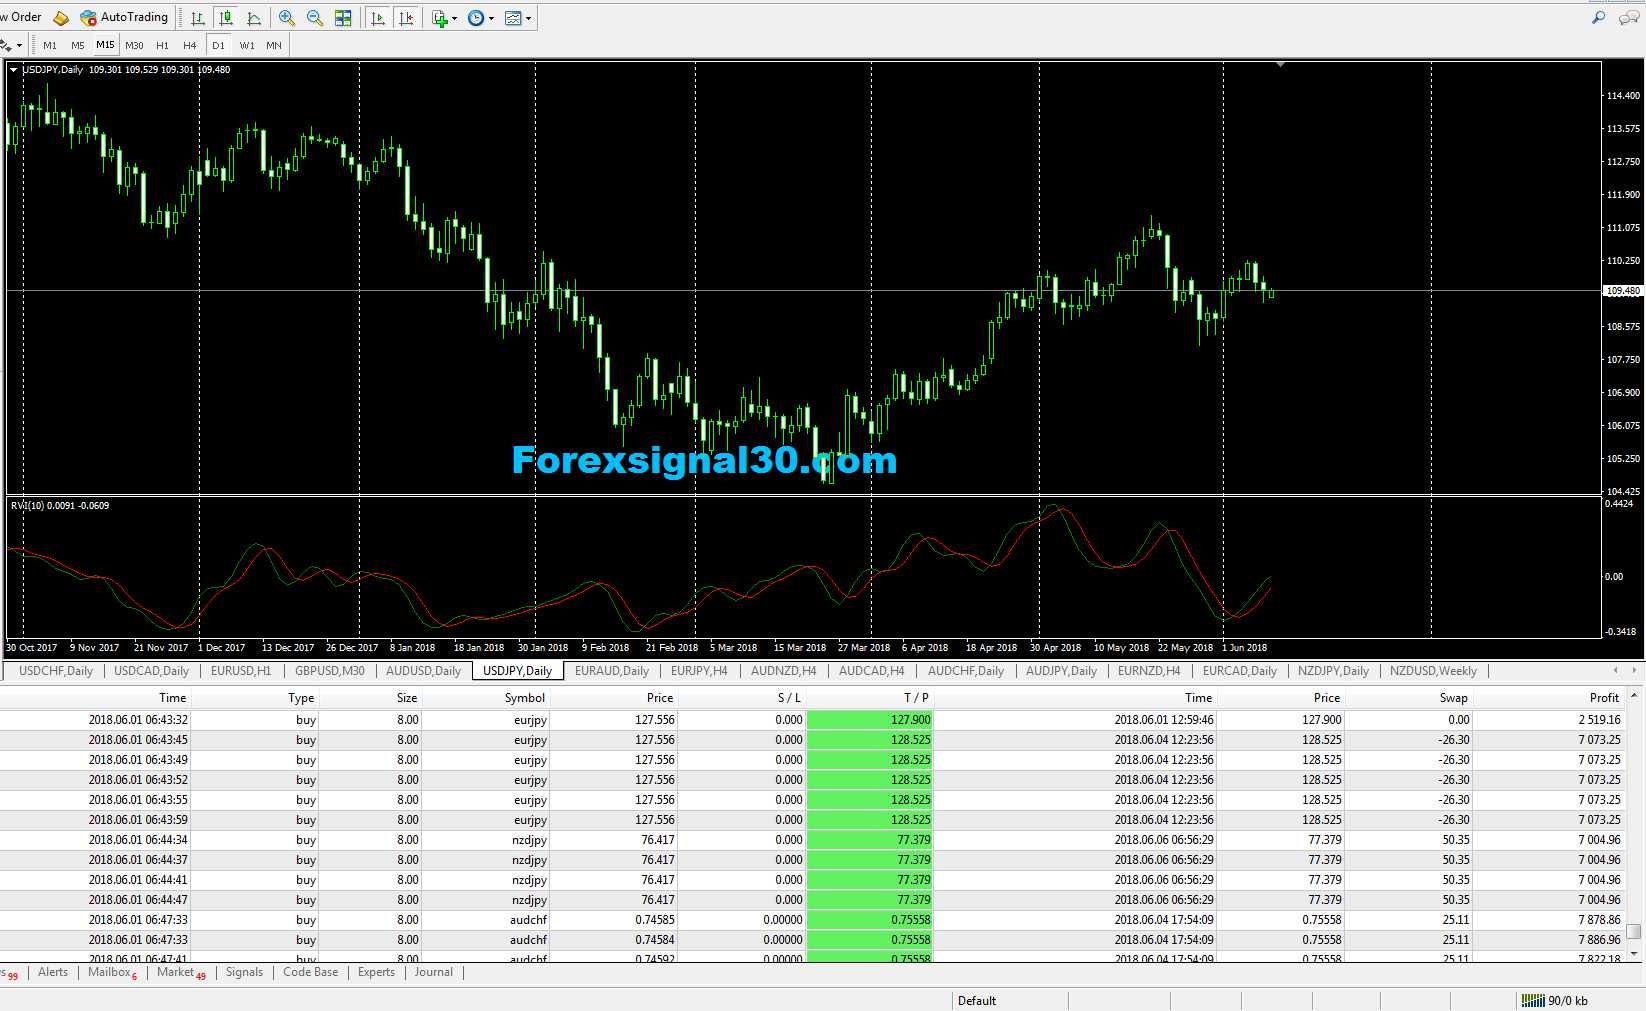Click the connection status bars indicator
Image resolution: width=1646 pixels, height=1011 pixels.
pos(1533,999)
